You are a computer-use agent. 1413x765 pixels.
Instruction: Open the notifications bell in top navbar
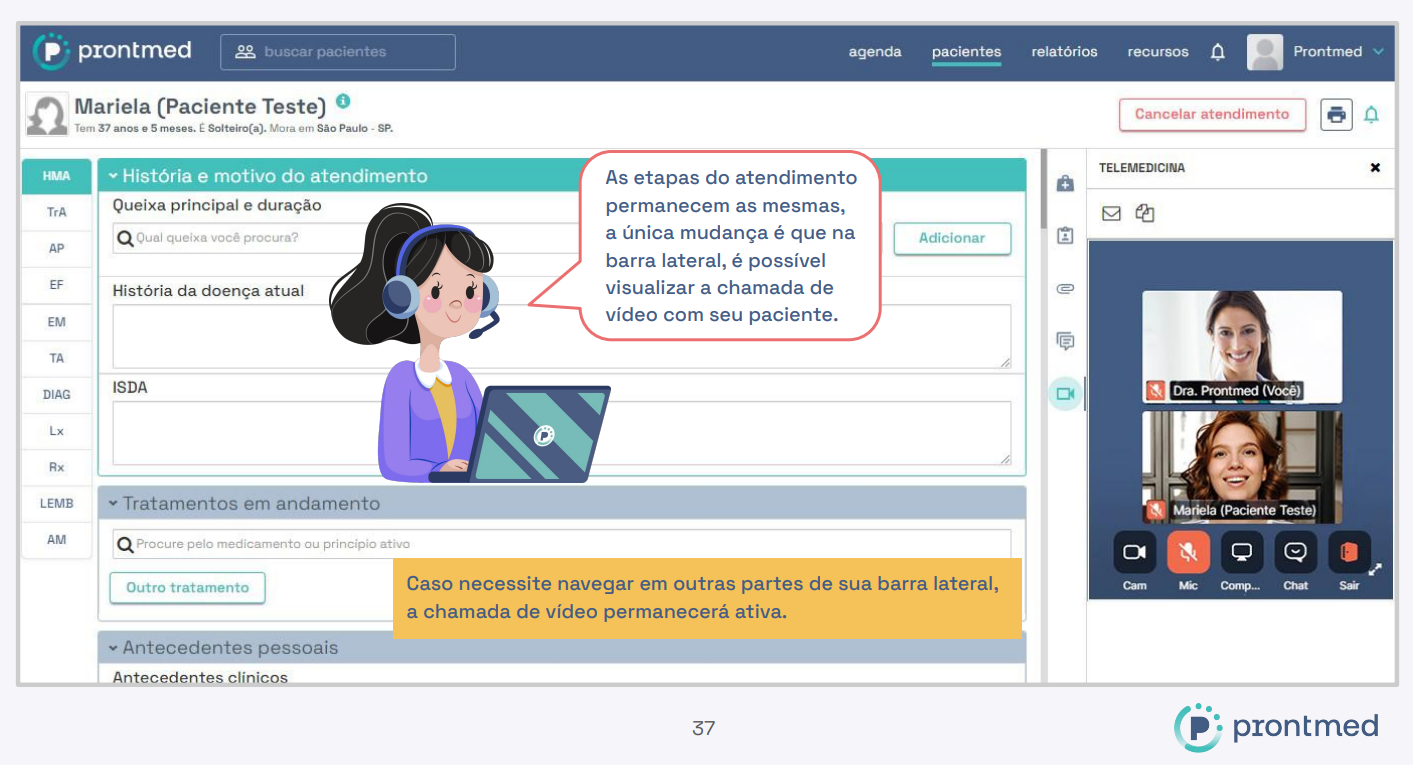coord(1217,52)
